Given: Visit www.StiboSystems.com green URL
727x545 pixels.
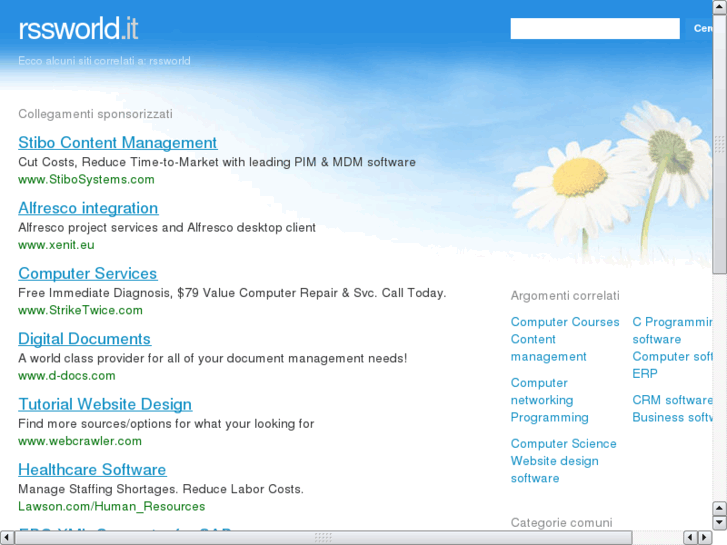Looking at the screenshot, I should point(86,180).
